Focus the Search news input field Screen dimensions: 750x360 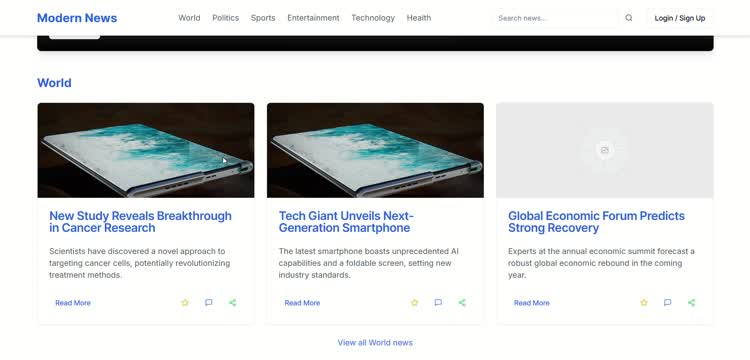point(555,18)
